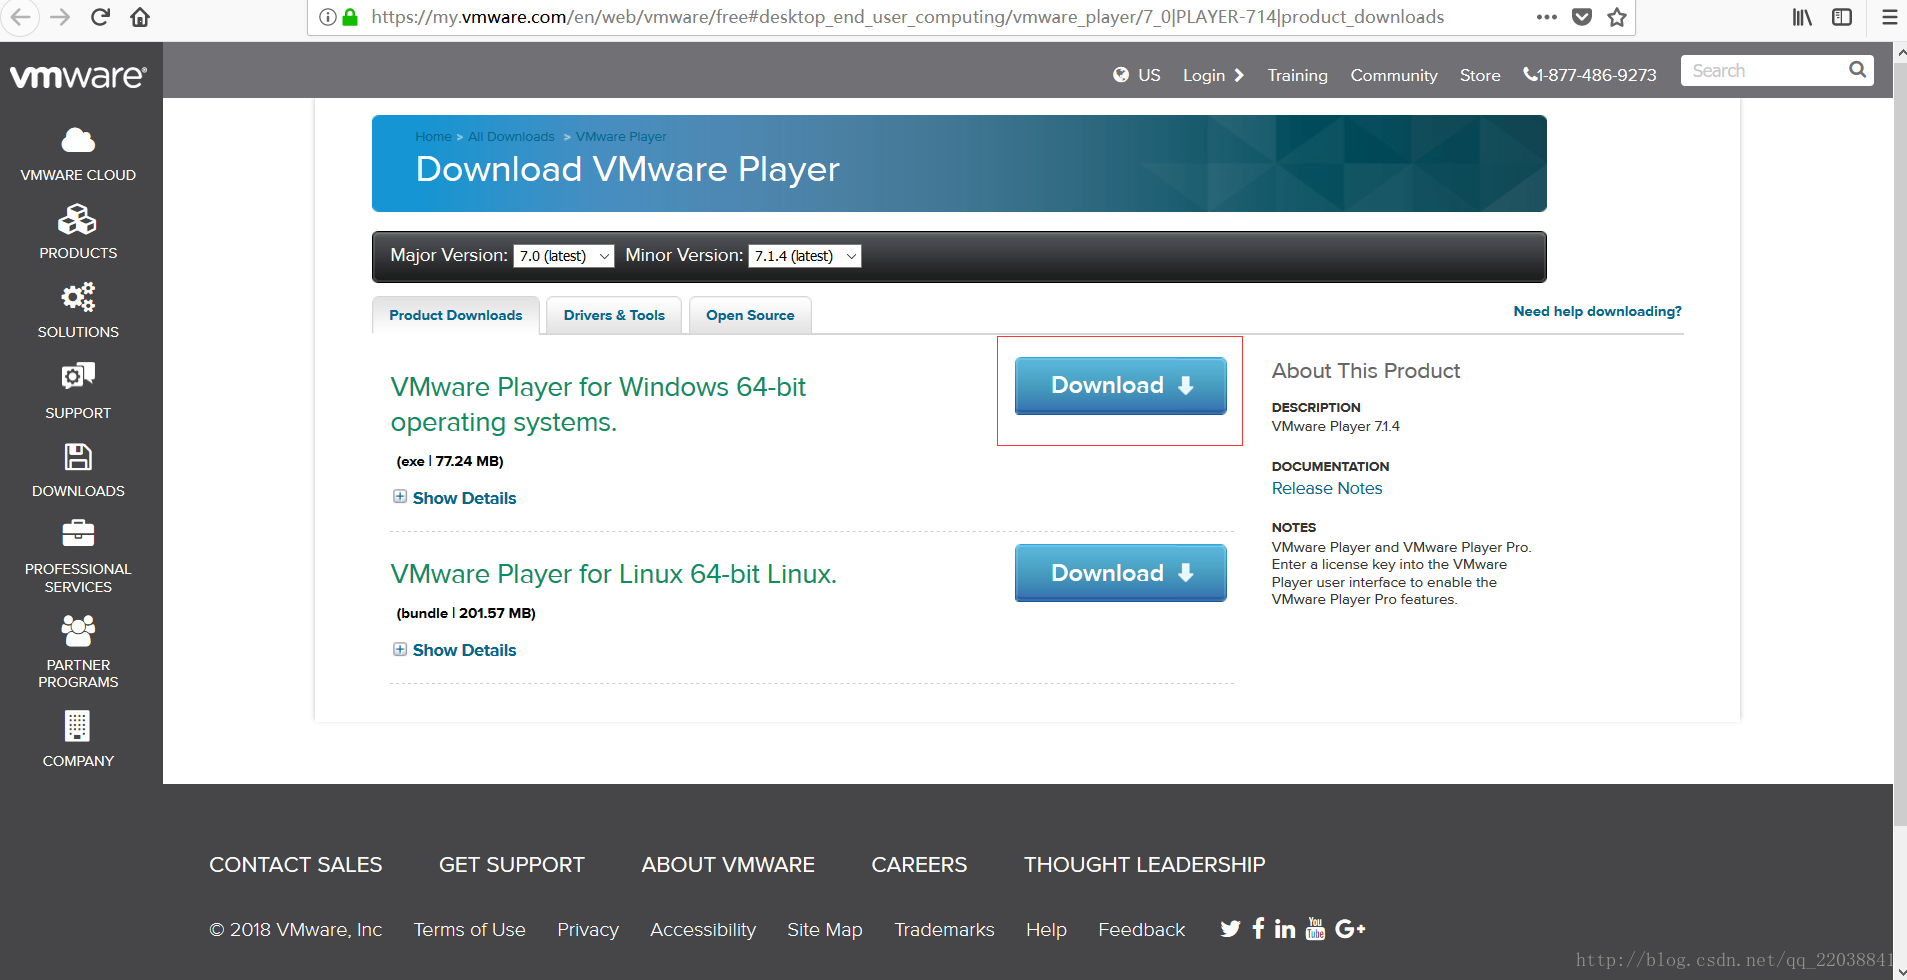Open the Contact Sales footer link
1907x980 pixels.
coord(295,865)
